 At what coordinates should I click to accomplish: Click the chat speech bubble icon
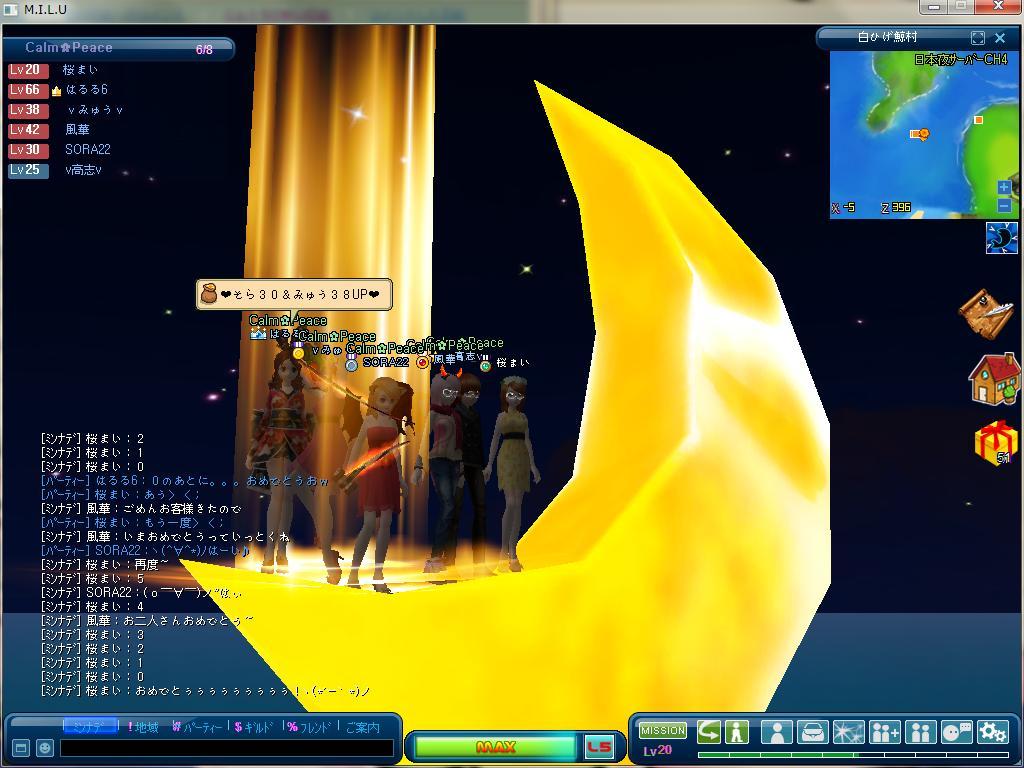pos(957,732)
